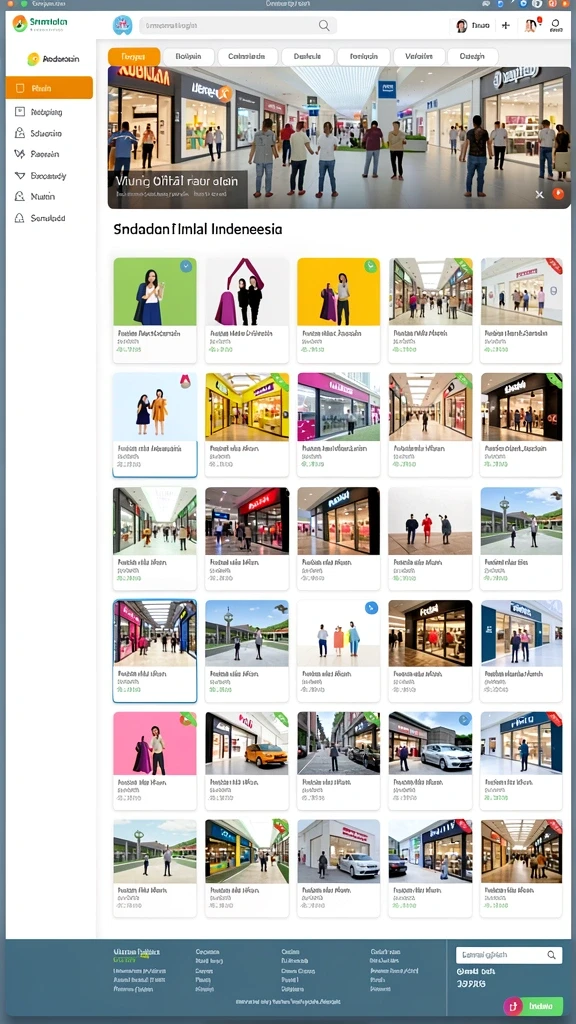This screenshot has height=1024, width=576.
Task: Switch to the last category tab
Action: click(473, 56)
